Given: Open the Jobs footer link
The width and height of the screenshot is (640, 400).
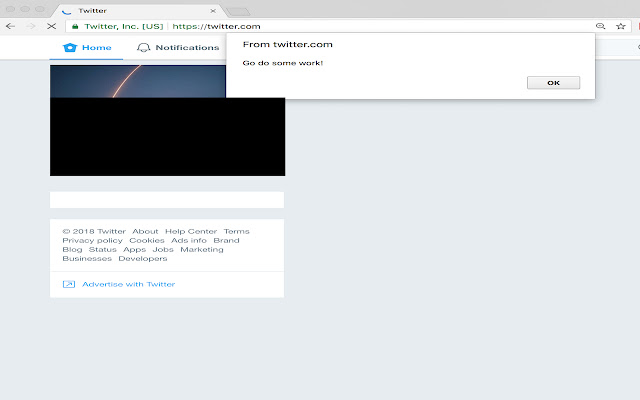Looking at the screenshot, I should coord(163,249).
